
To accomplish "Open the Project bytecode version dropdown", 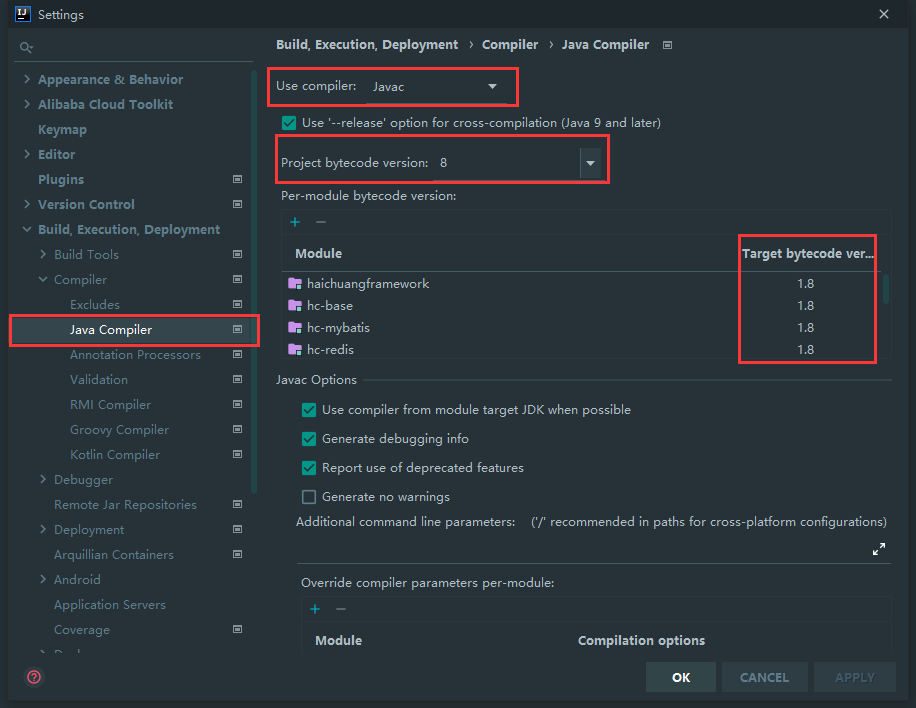I will pos(590,163).
